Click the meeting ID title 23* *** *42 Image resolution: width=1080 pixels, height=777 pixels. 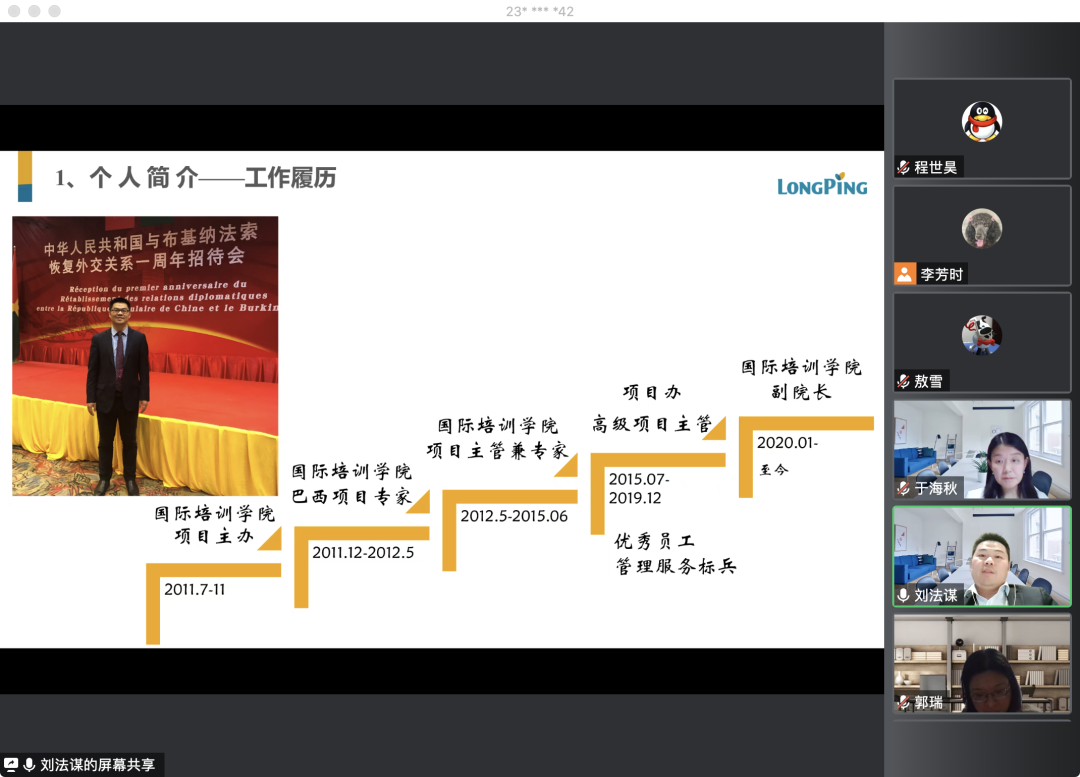(x=540, y=11)
